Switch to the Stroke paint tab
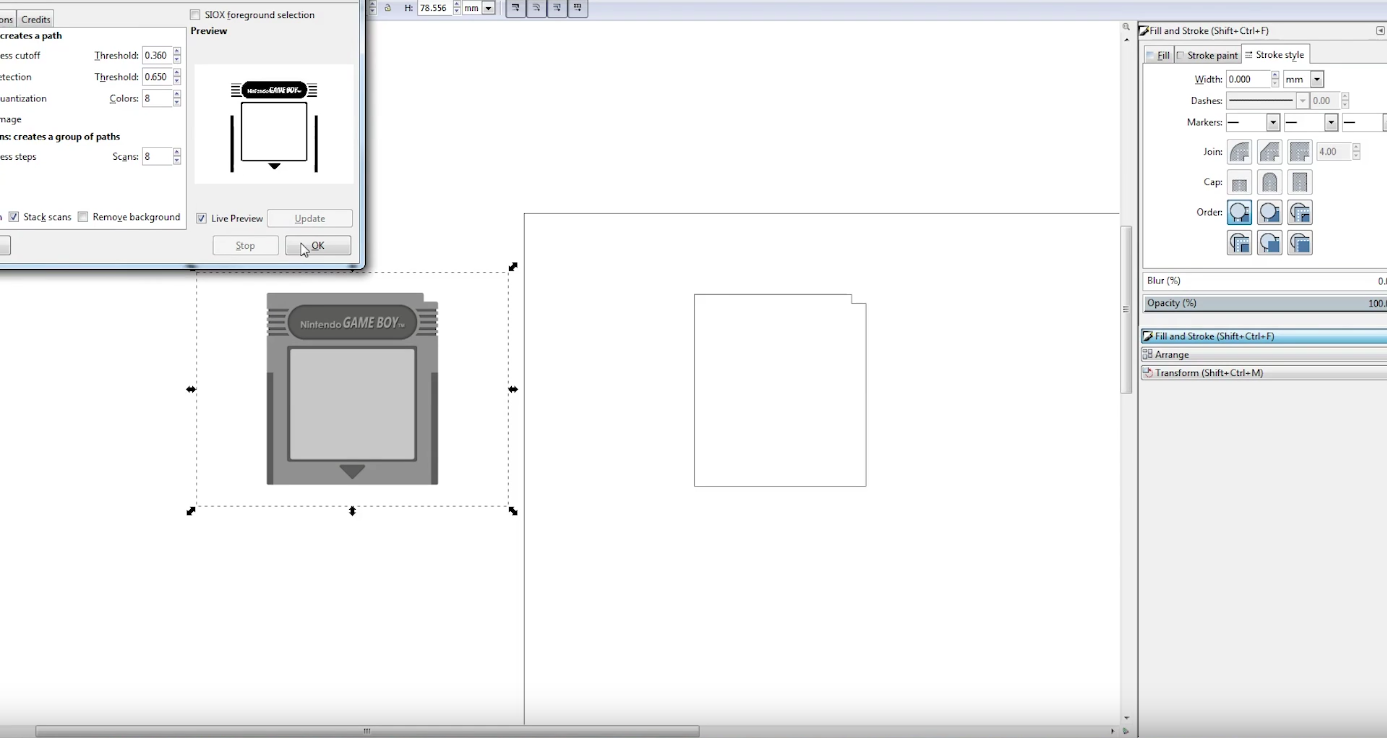Image resolution: width=1387 pixels, height=738 pixels. tap(1206, 55)
